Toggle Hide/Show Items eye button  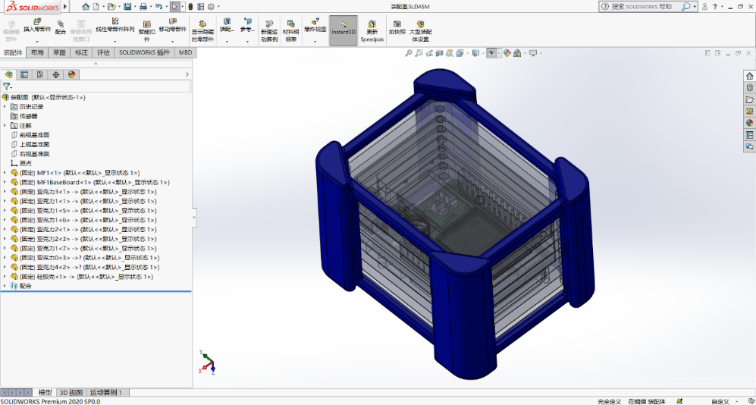(490, 54)
